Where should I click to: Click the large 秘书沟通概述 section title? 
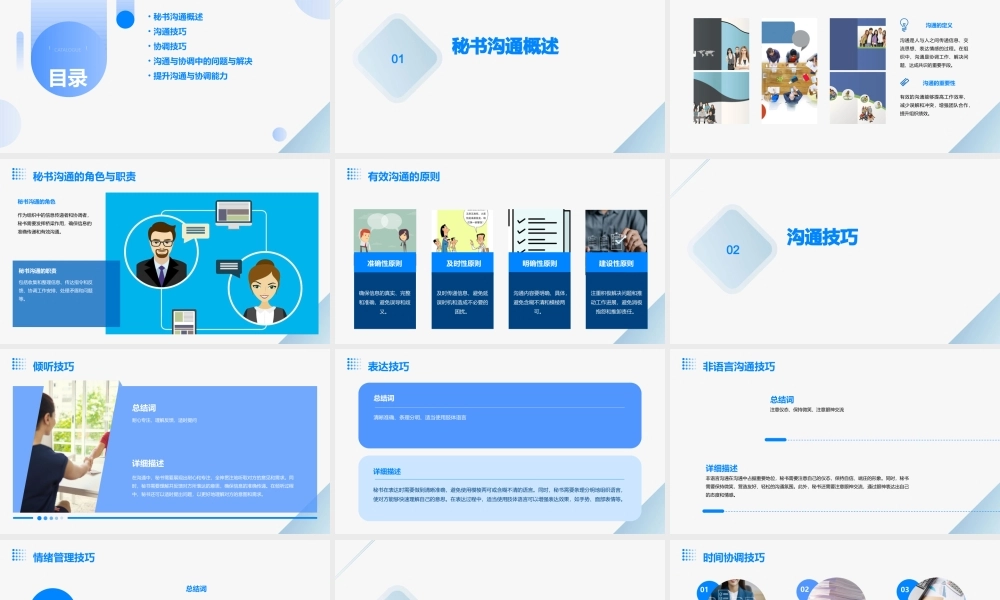point(505,46)
